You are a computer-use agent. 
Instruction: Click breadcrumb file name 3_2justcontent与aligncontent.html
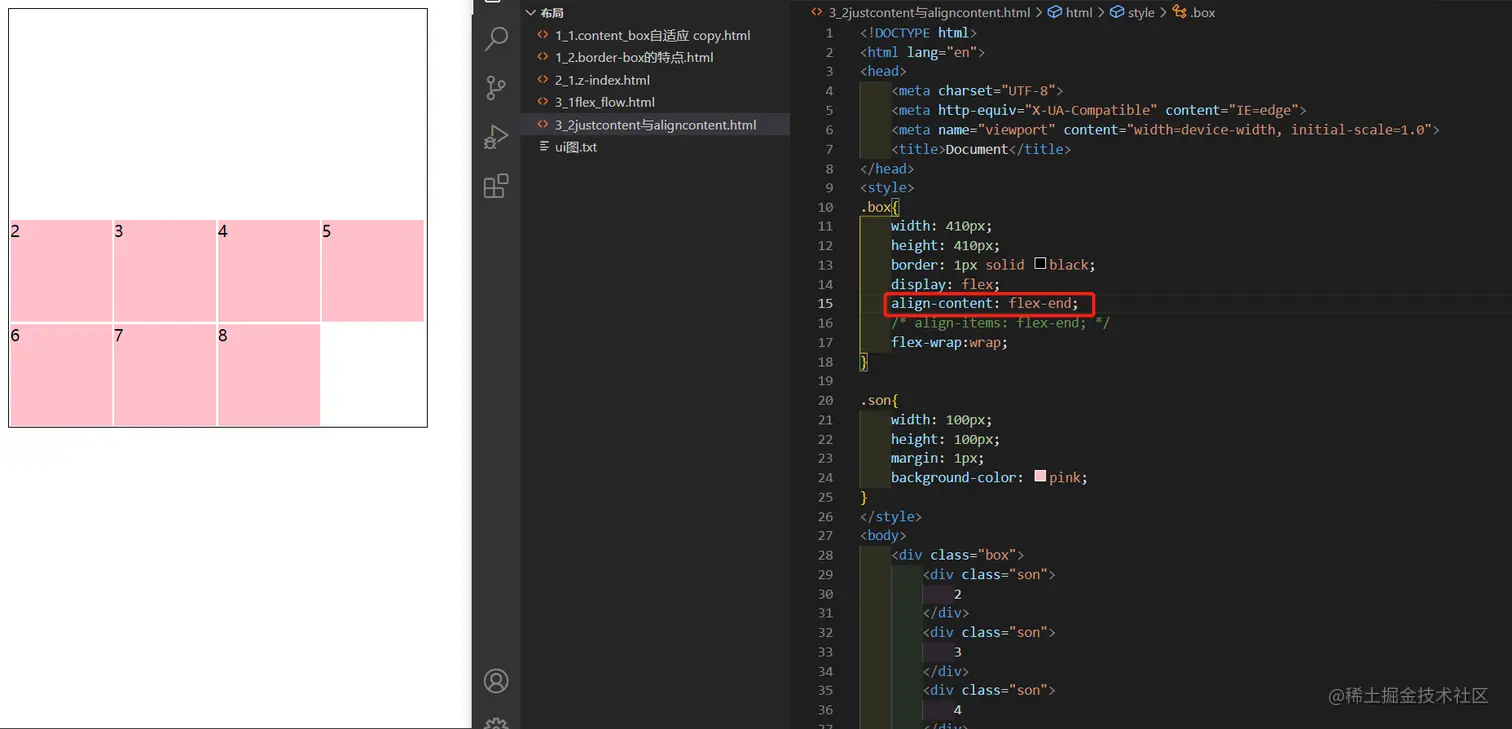click(929, 13)
